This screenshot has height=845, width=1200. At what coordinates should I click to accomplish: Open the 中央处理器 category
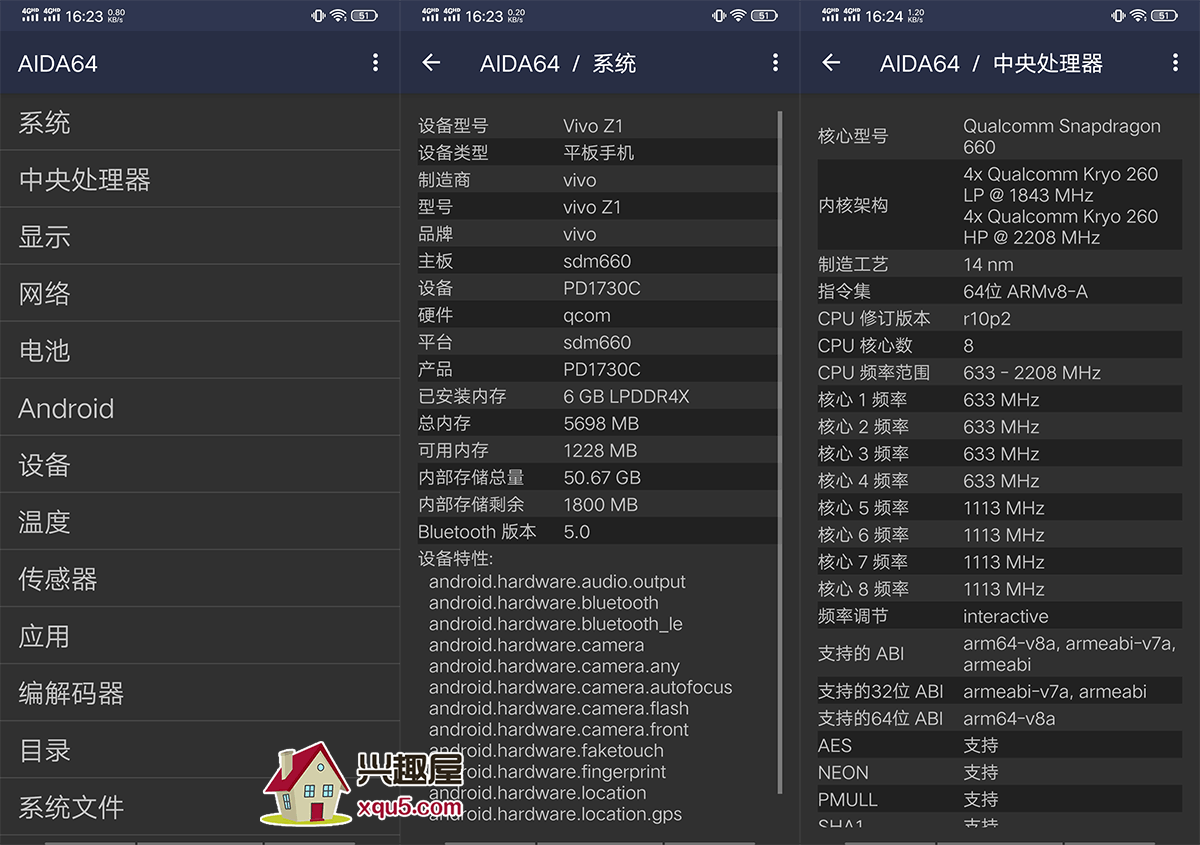(200, 180)
